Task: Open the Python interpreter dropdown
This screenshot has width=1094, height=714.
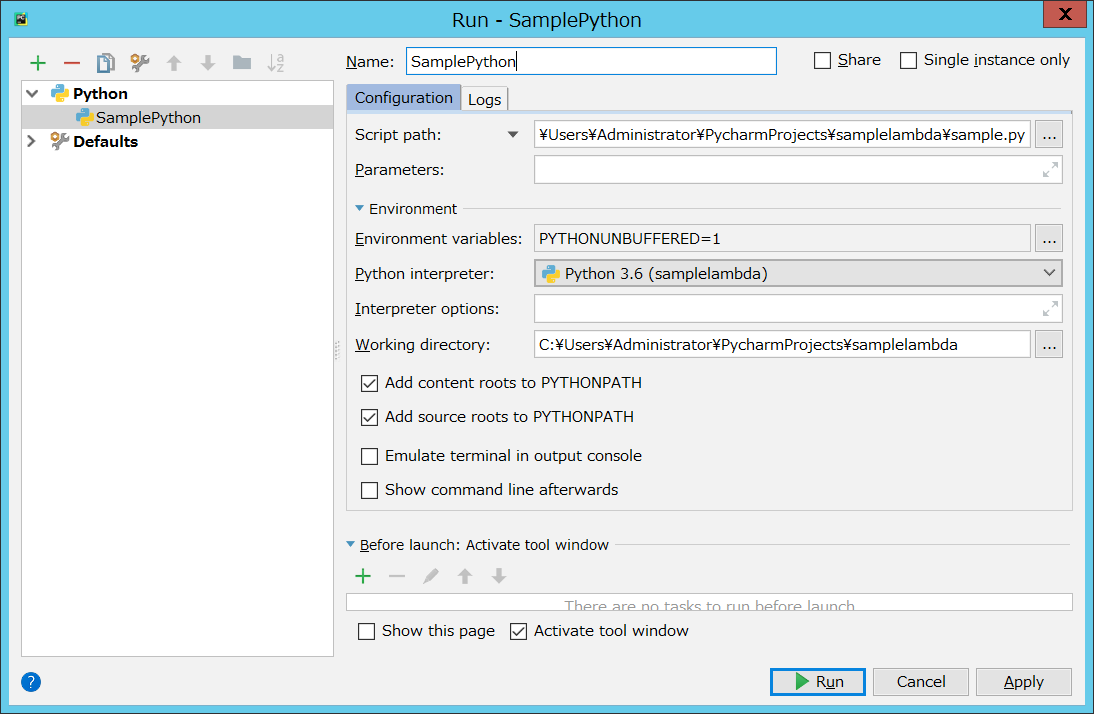Action: (1049, 273)
